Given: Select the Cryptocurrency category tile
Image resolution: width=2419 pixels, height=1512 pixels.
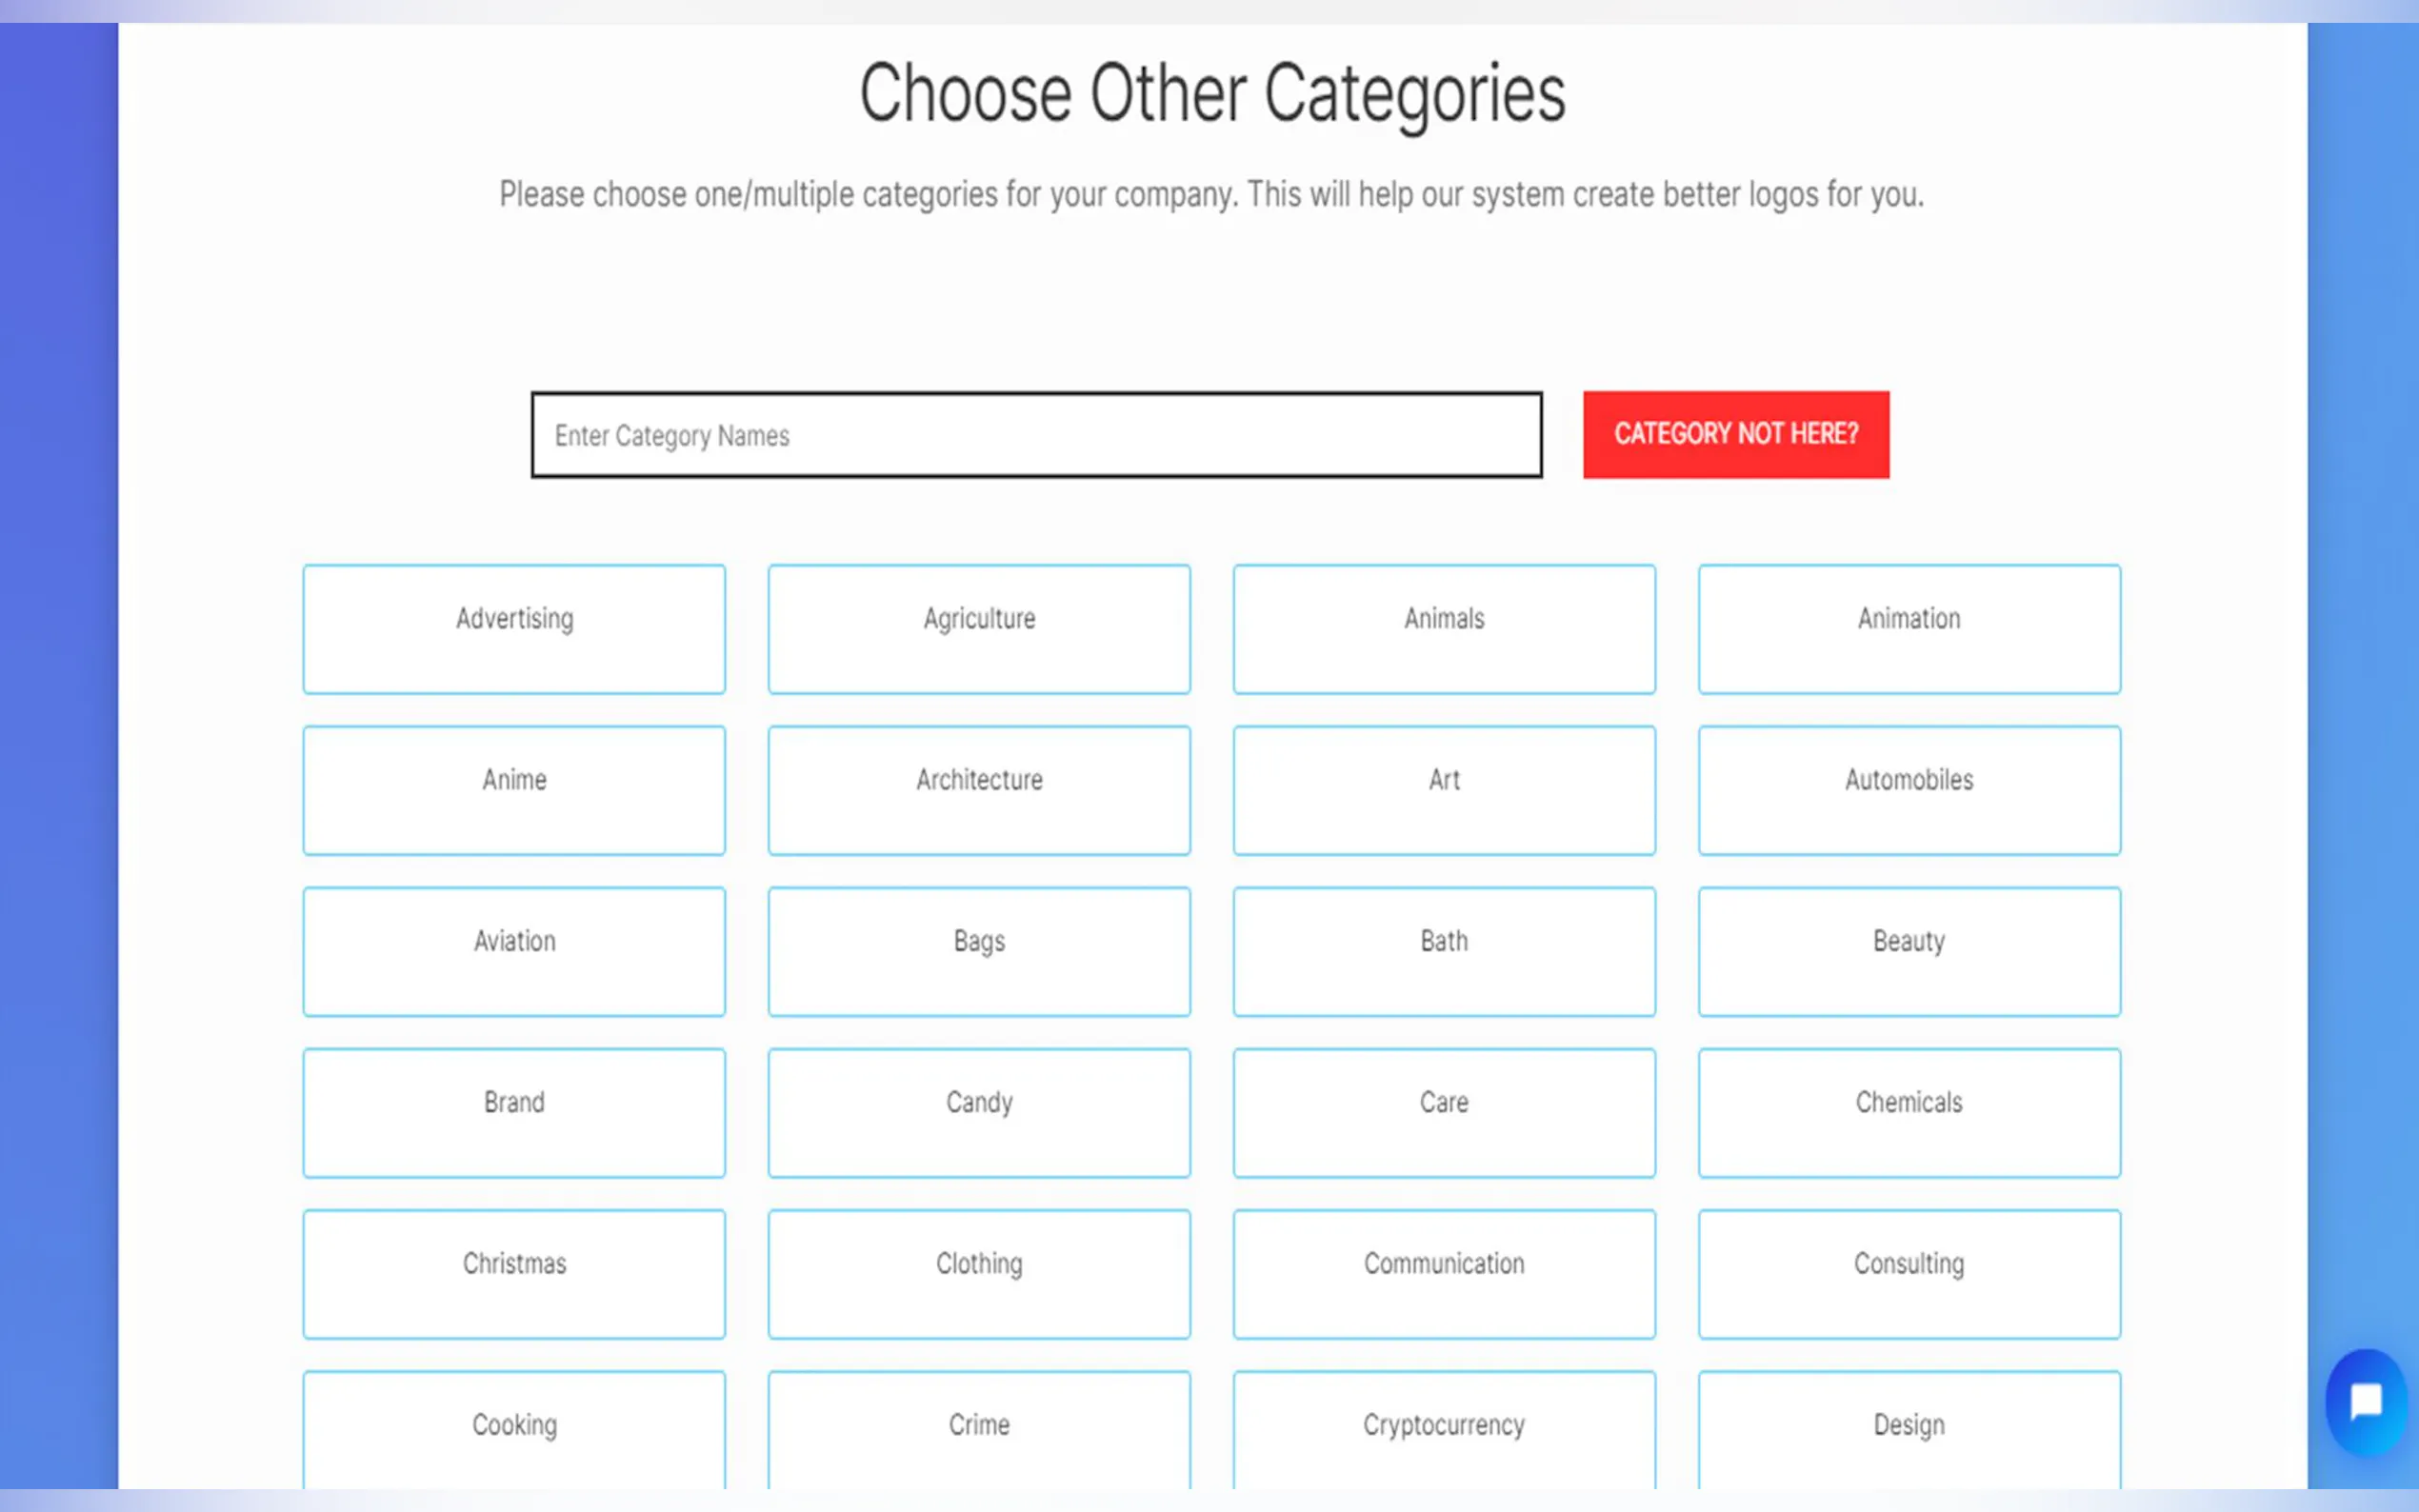Looking at the screenshot, I should point(1444,1428).
